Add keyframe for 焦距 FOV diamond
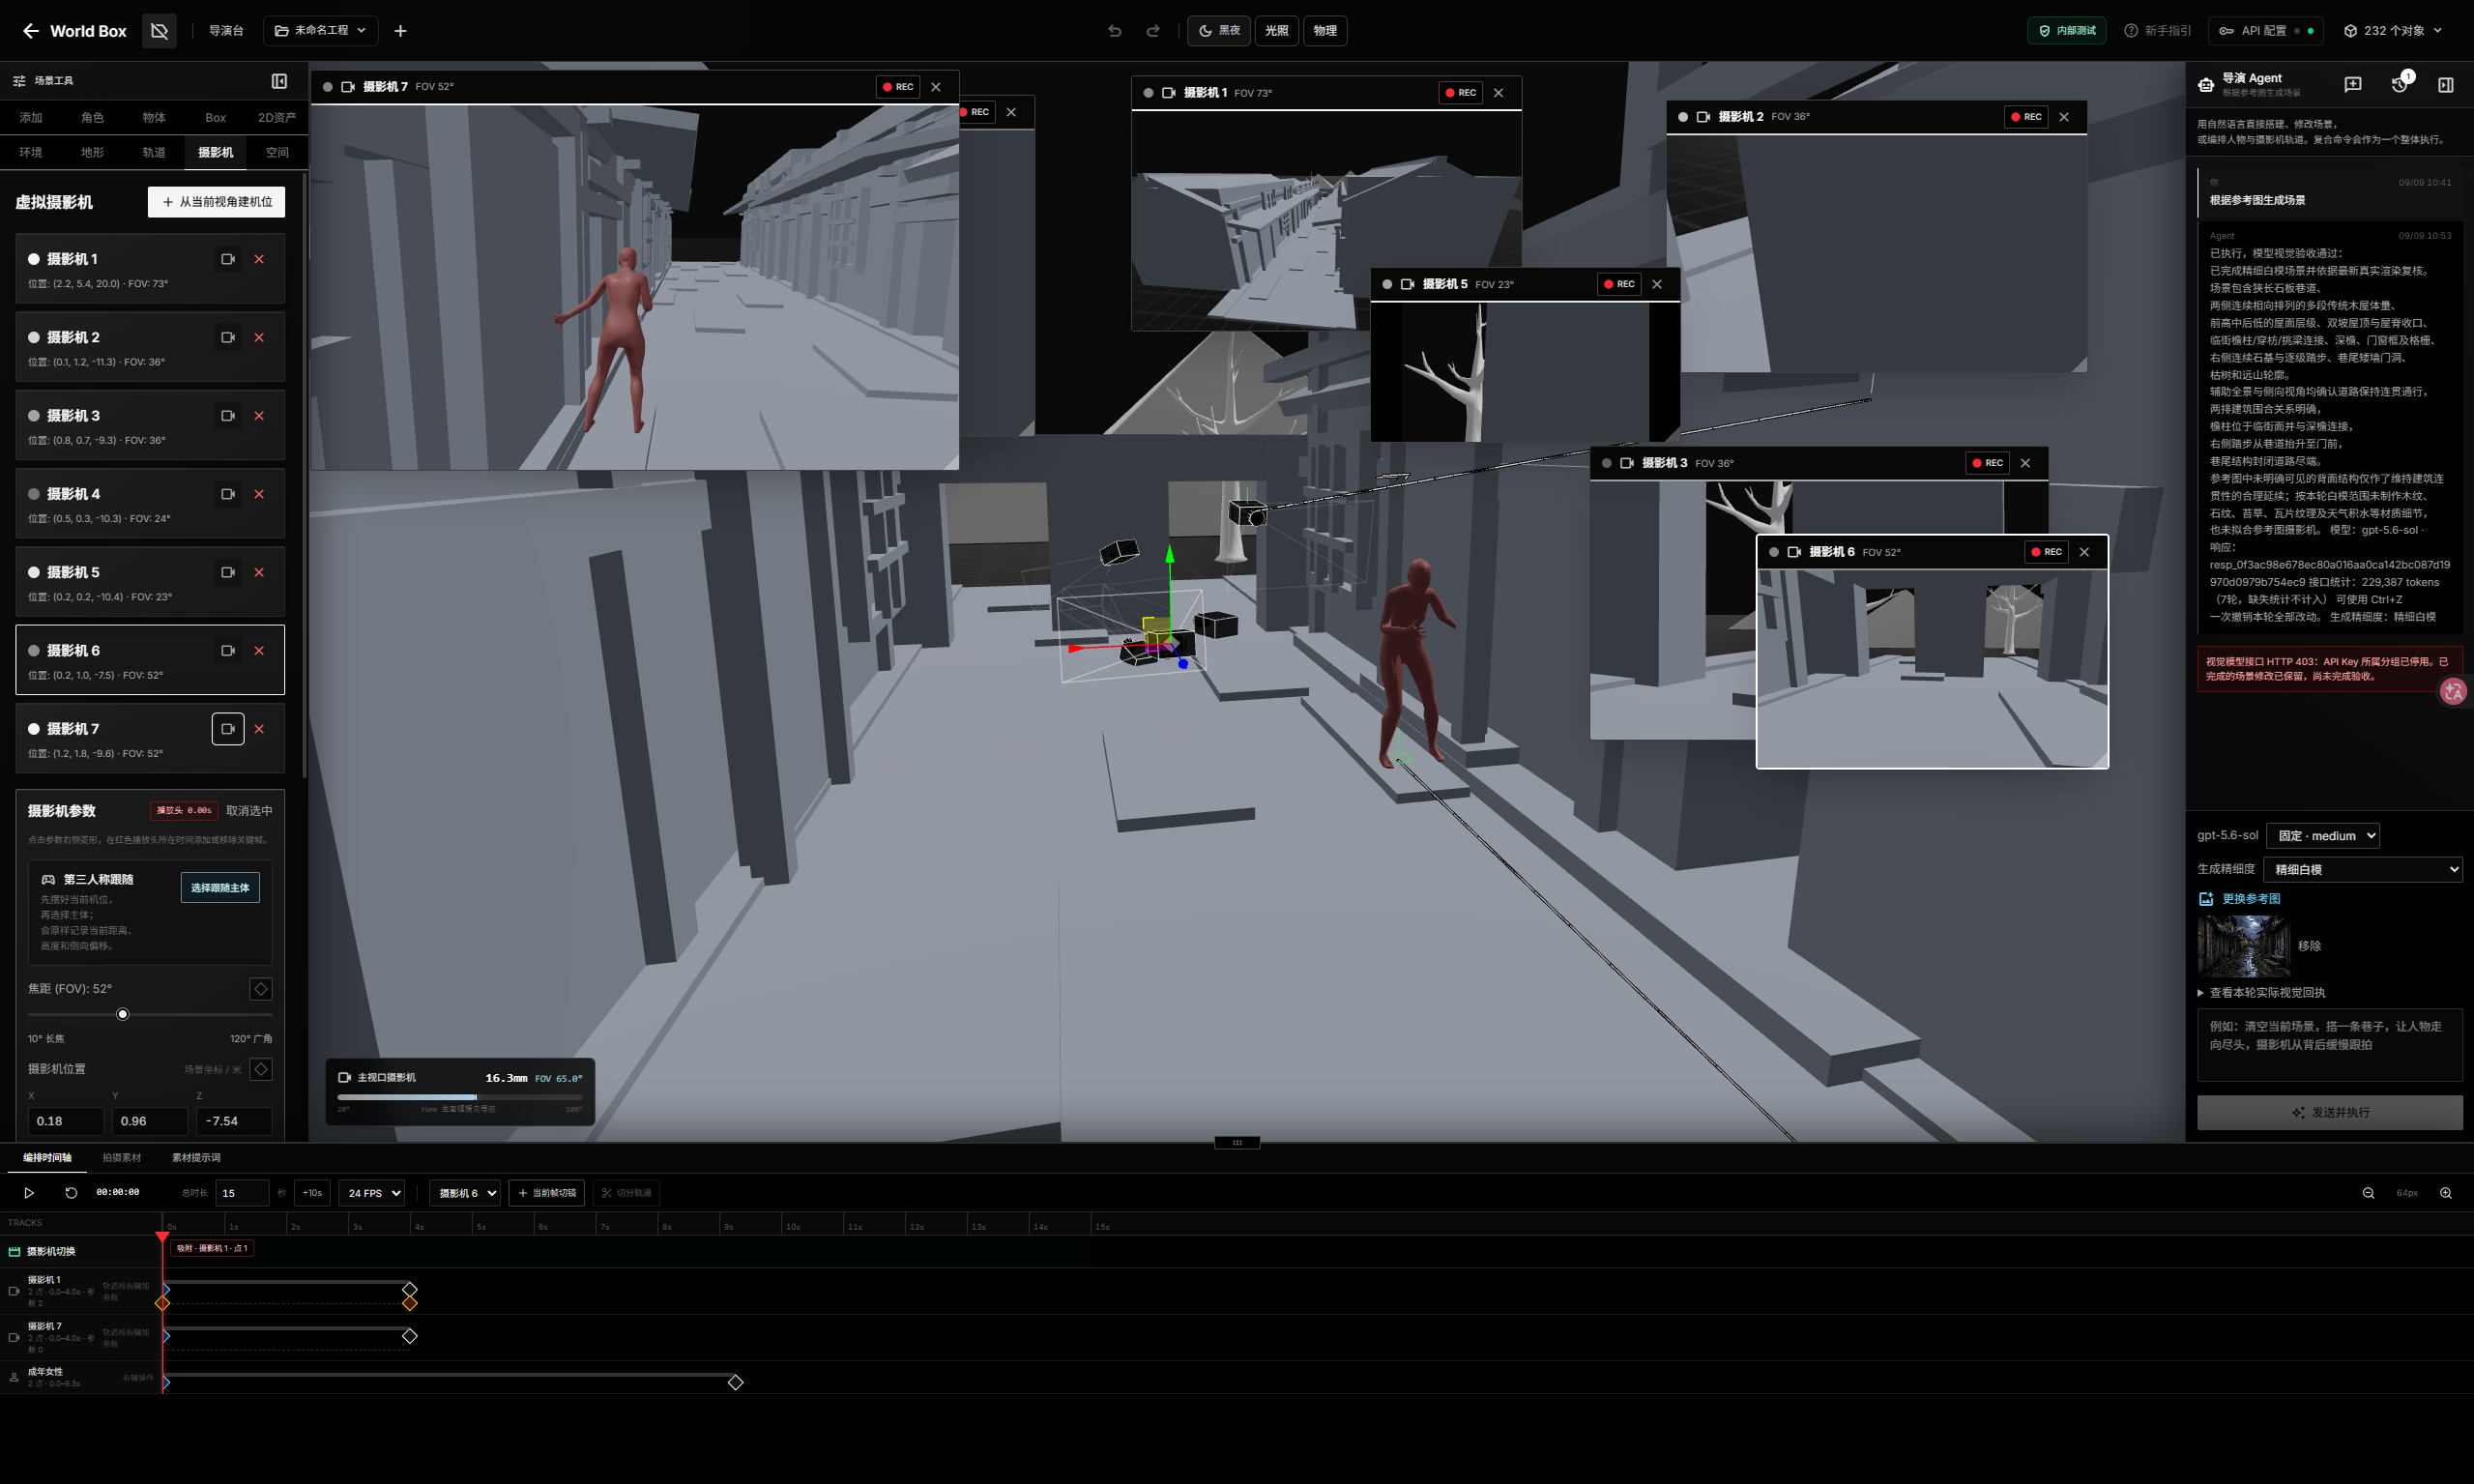Viewport: 2474px width, 1484px height. tap(260, 989)
